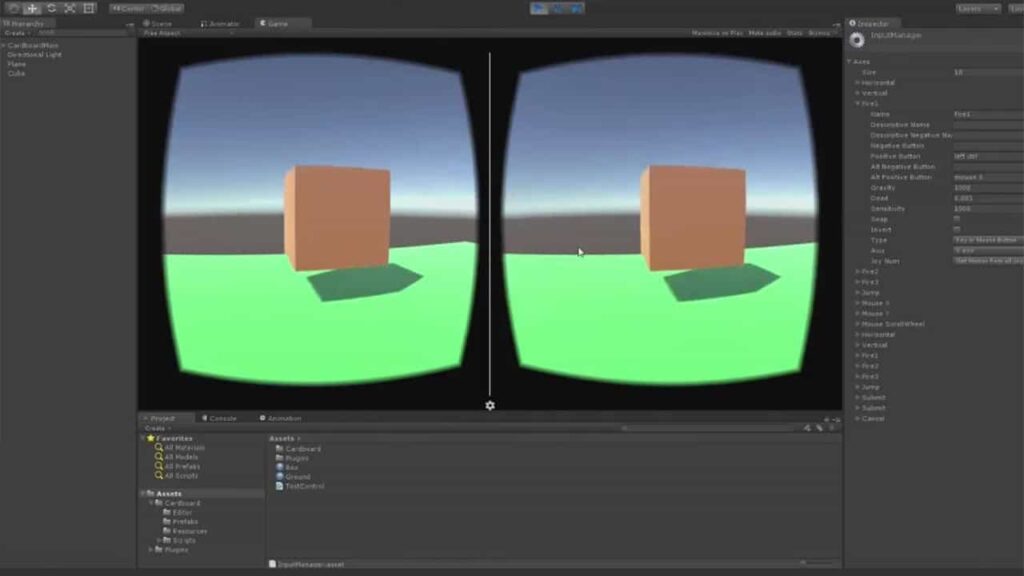
Task: Toggle Mute audio in Game view
Action: 765,33
